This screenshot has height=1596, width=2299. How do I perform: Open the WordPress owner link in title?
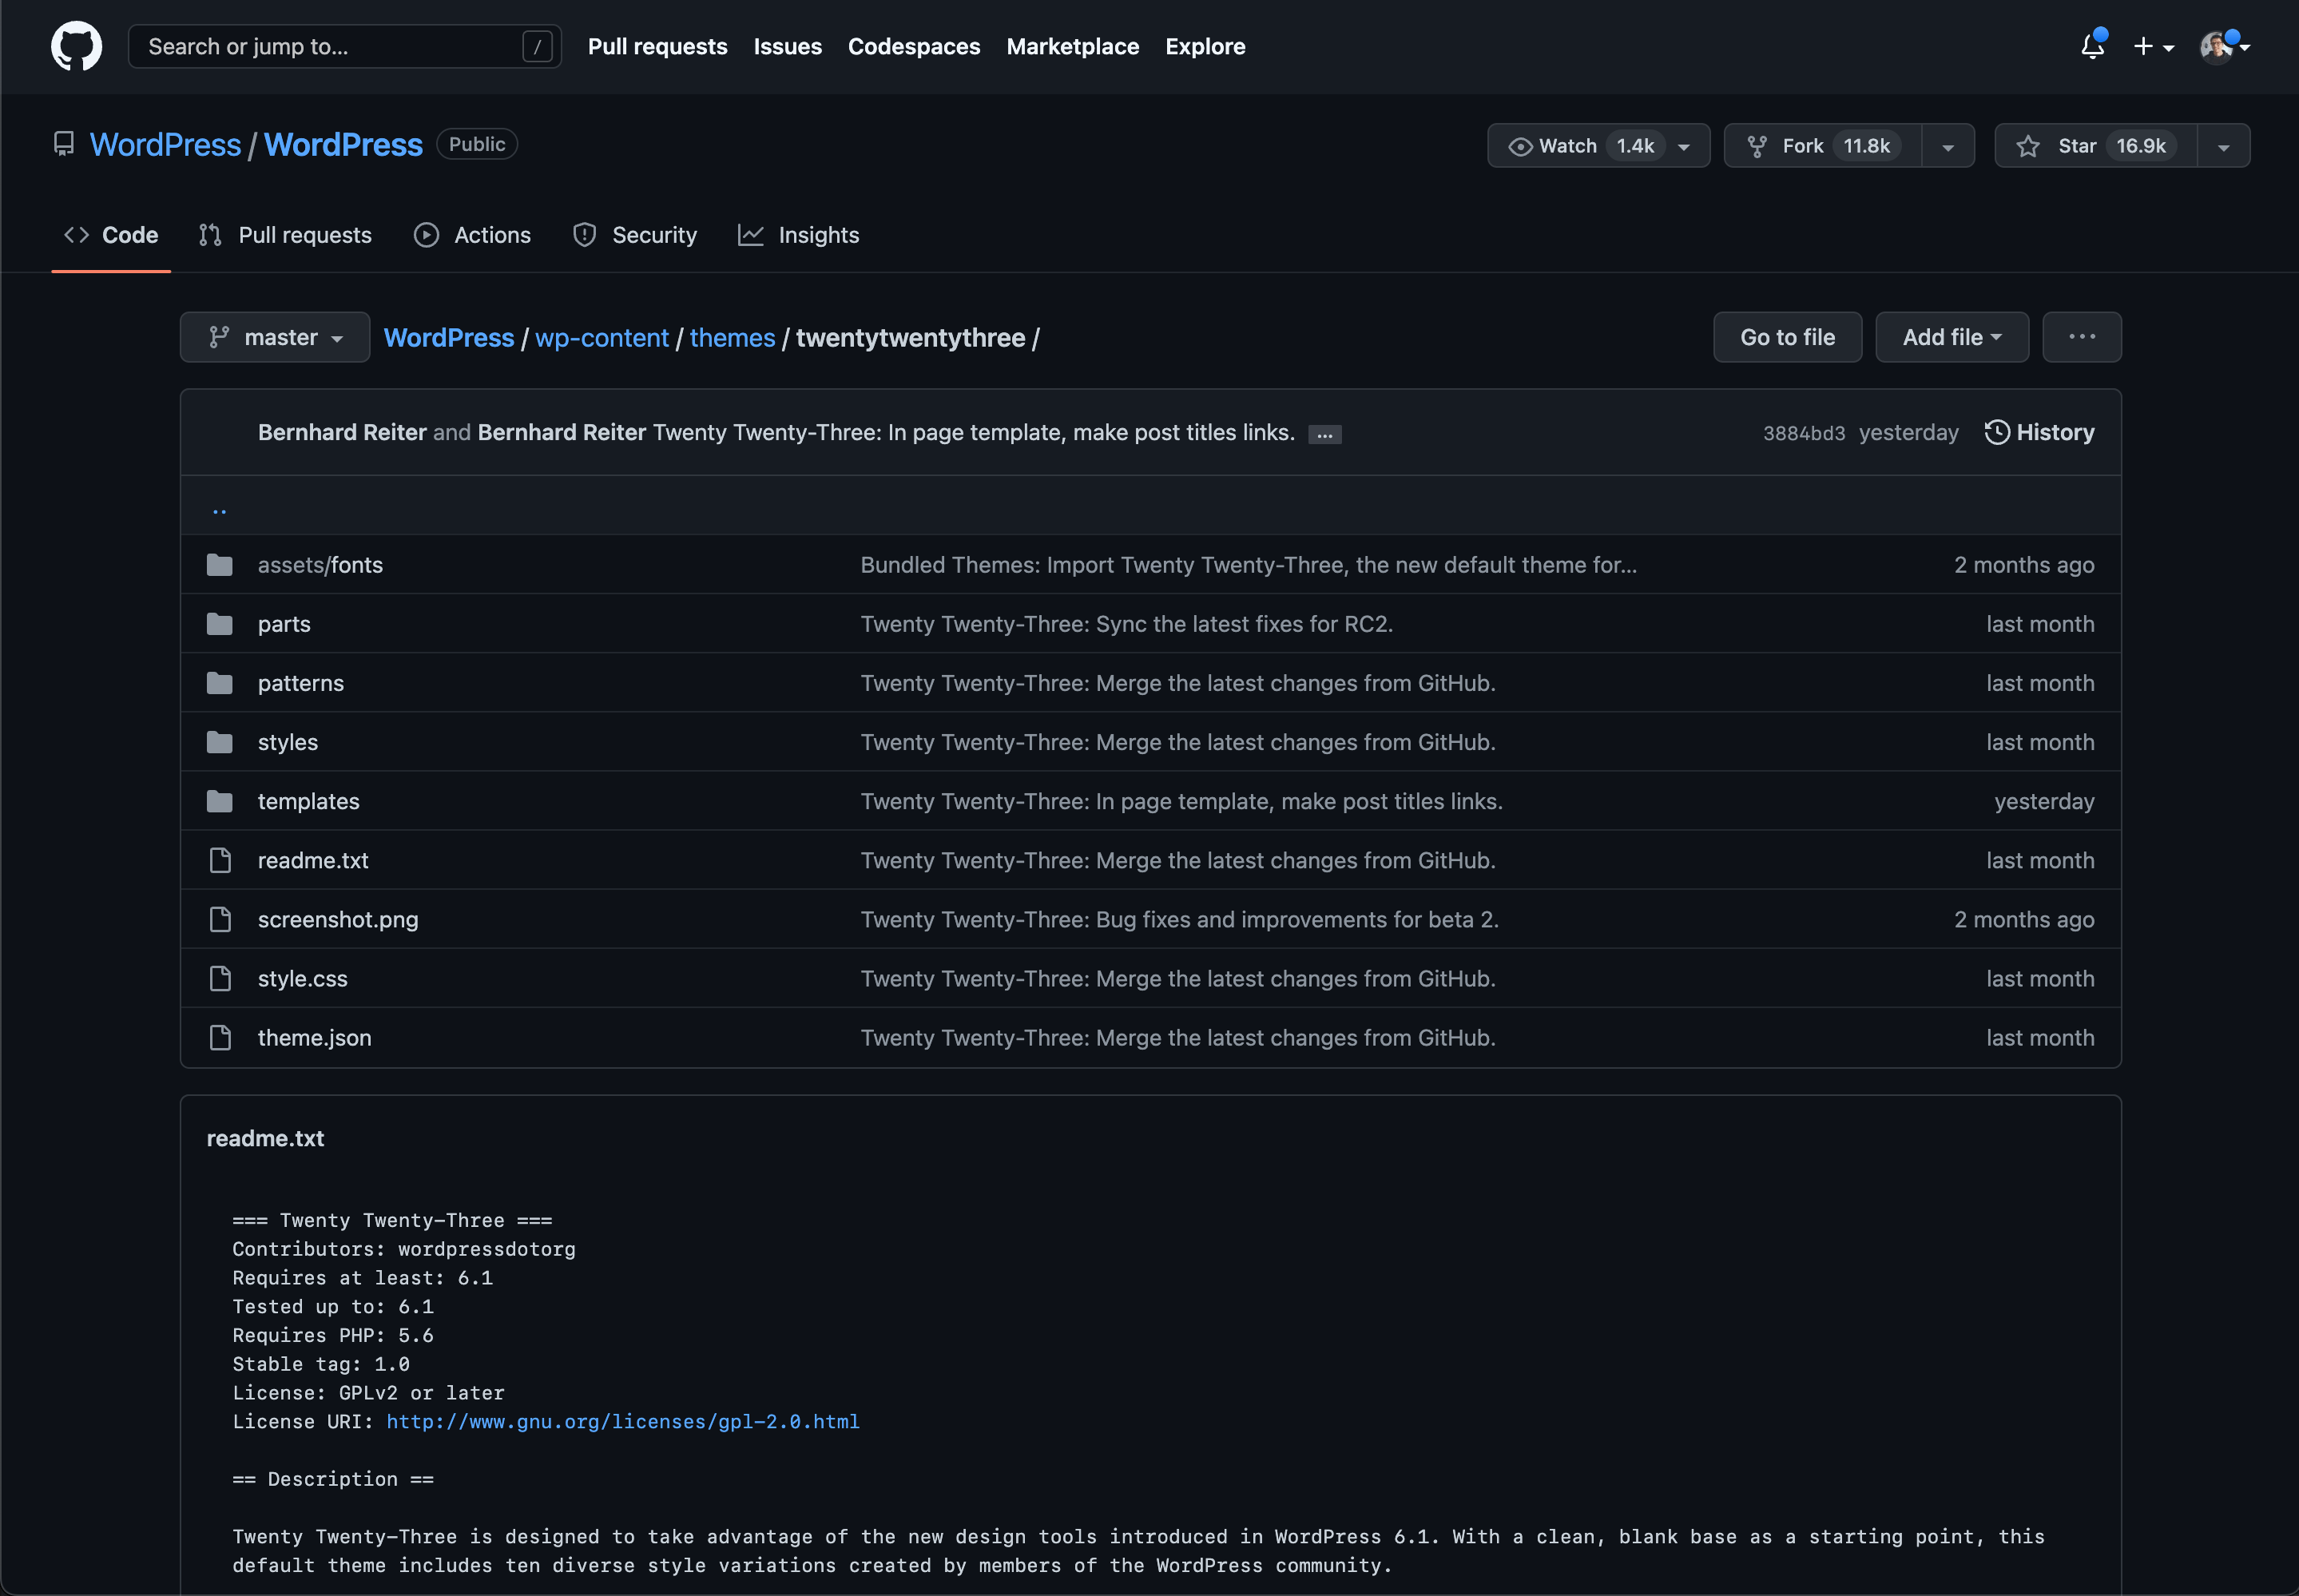pos(166,144)
